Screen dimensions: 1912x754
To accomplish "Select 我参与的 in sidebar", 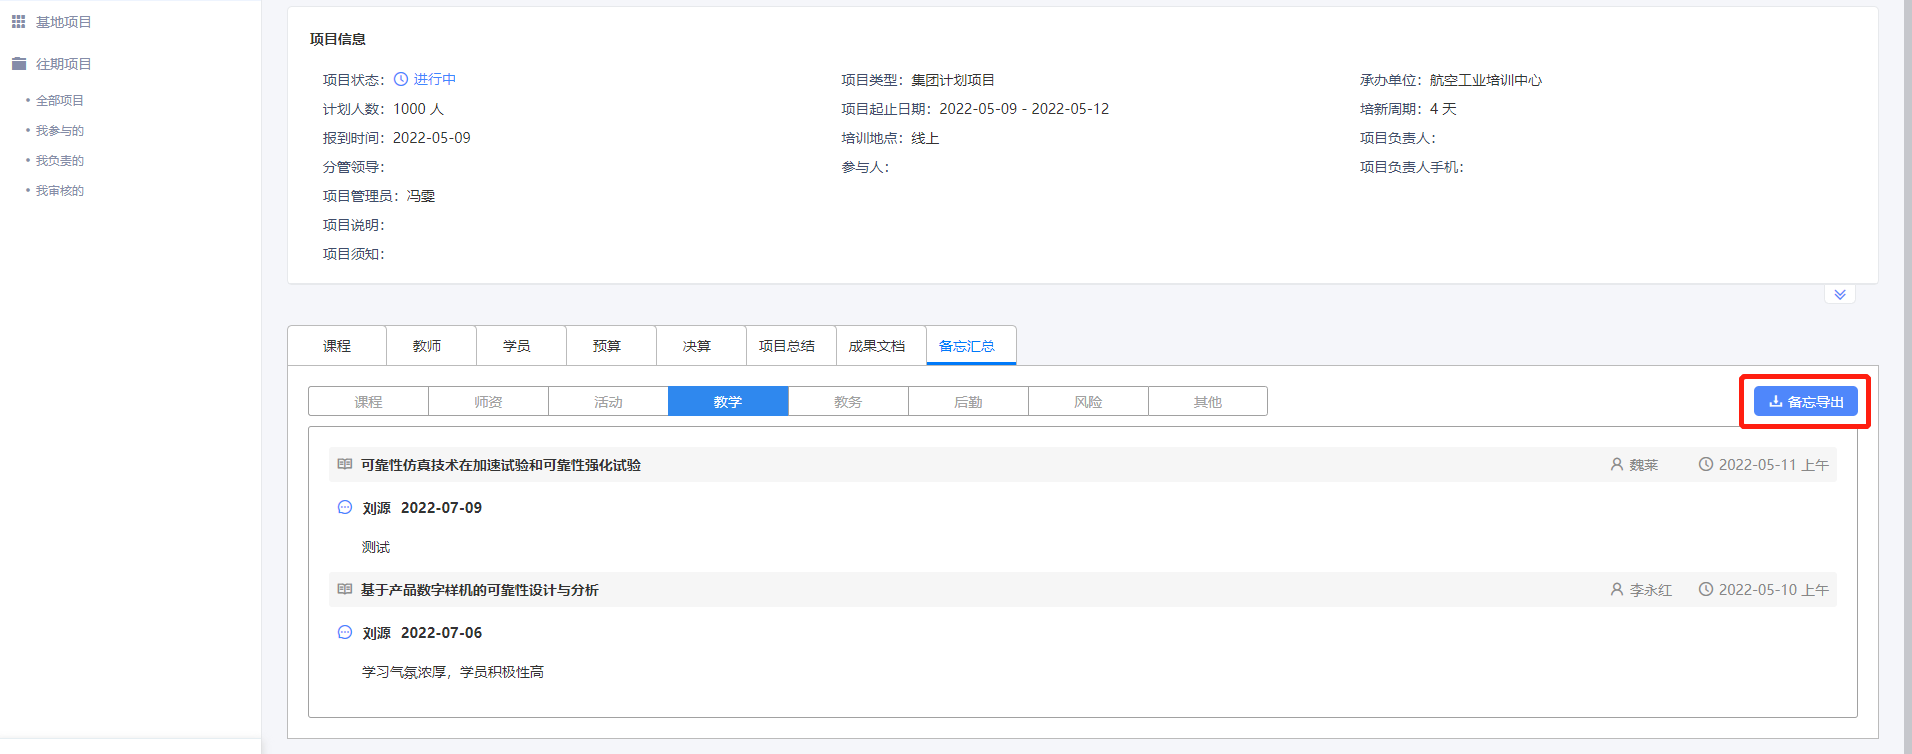I will click(x=60, y=130).
